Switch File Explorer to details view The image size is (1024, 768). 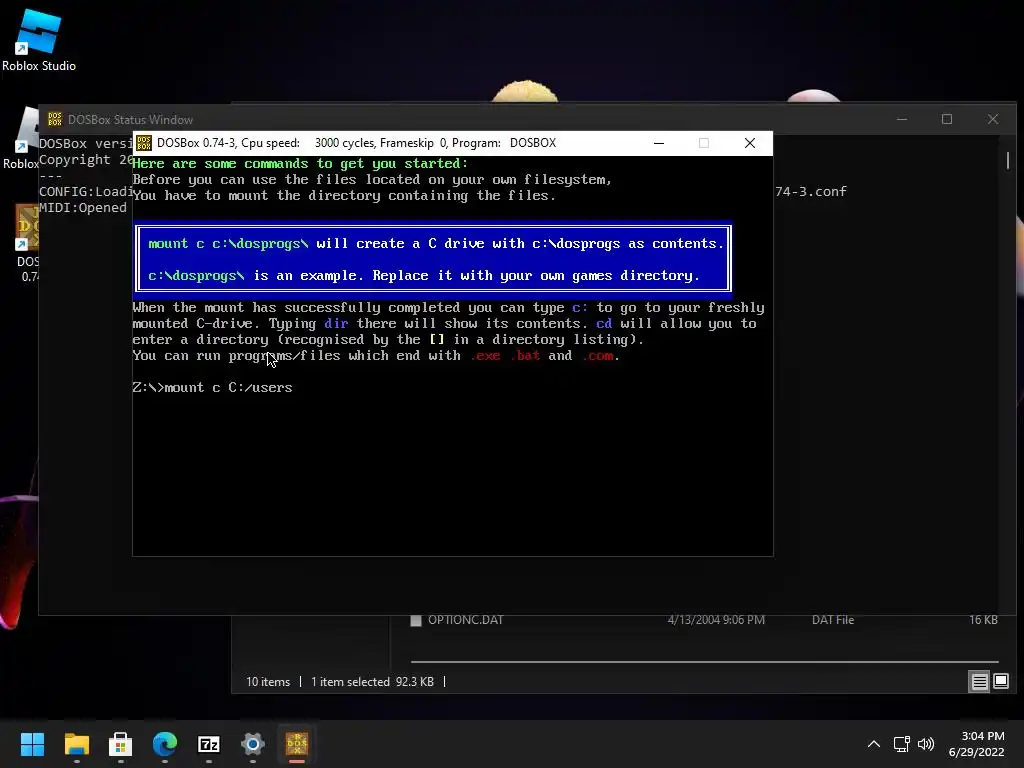(x=980, y=682)
